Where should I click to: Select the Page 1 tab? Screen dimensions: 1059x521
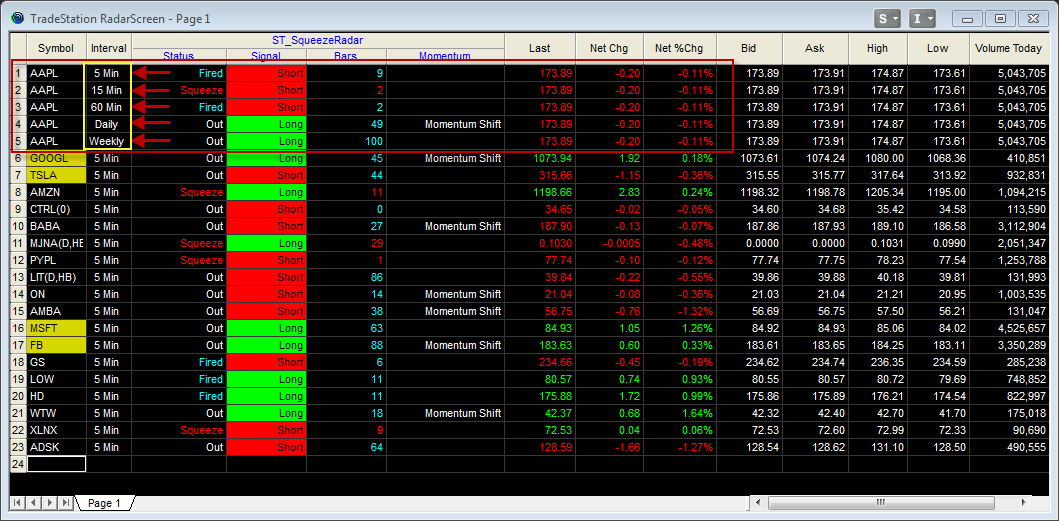click(x=105, y=503)
